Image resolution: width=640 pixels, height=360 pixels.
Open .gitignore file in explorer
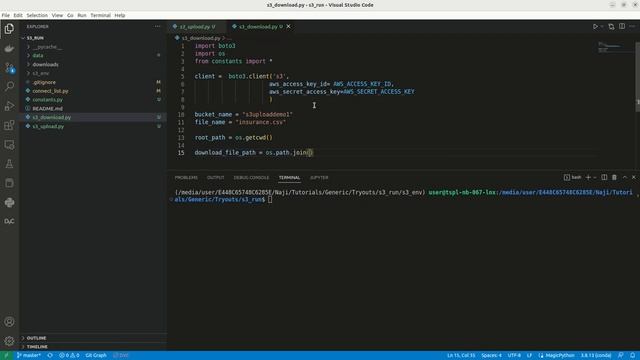pyautogui.click(x=93, y=82)
